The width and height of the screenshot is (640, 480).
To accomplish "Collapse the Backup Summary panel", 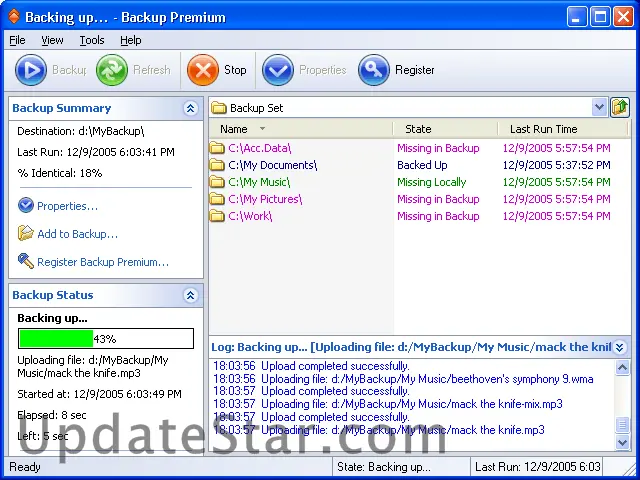I will (190, 108).
